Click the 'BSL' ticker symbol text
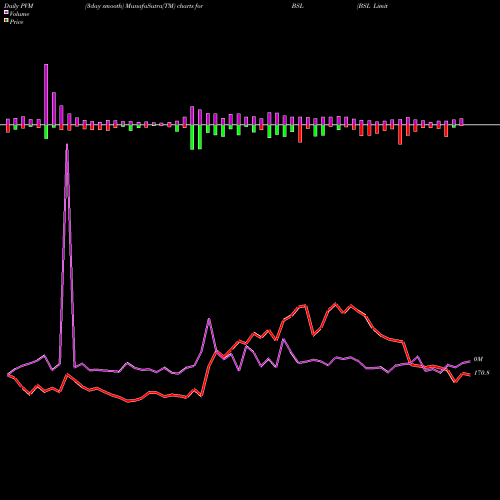Viewport: 500px width, 500px height. (x=297, y=6)
